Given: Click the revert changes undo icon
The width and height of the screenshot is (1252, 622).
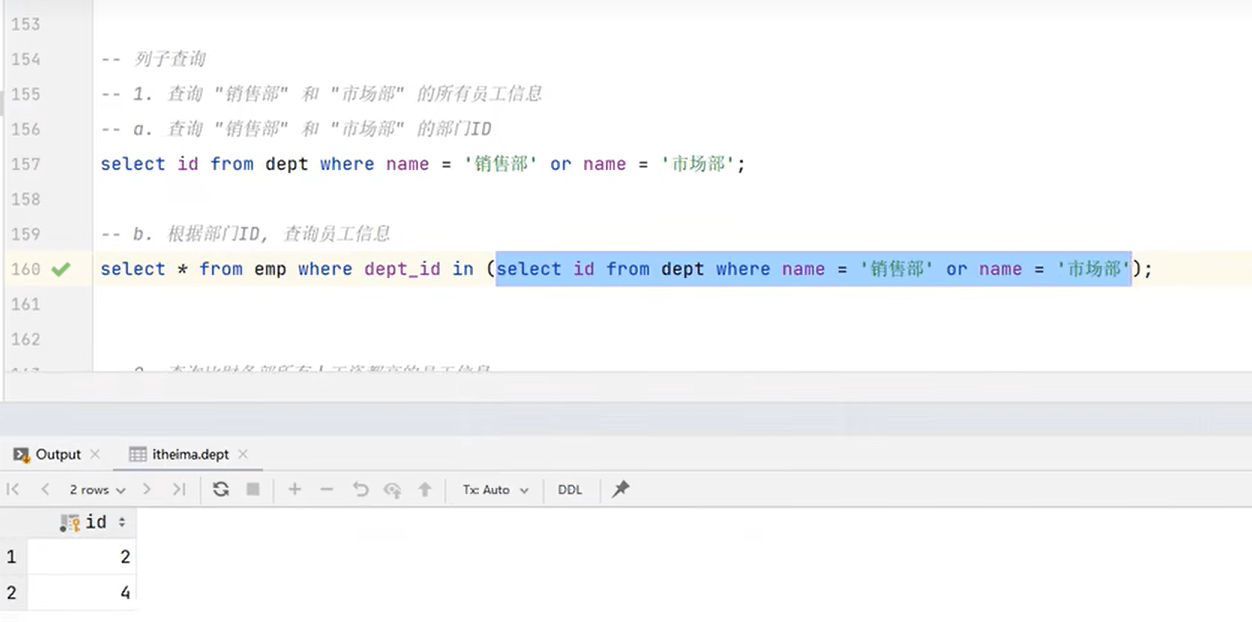Looking at the screenshot, I should tap(360, 489).
